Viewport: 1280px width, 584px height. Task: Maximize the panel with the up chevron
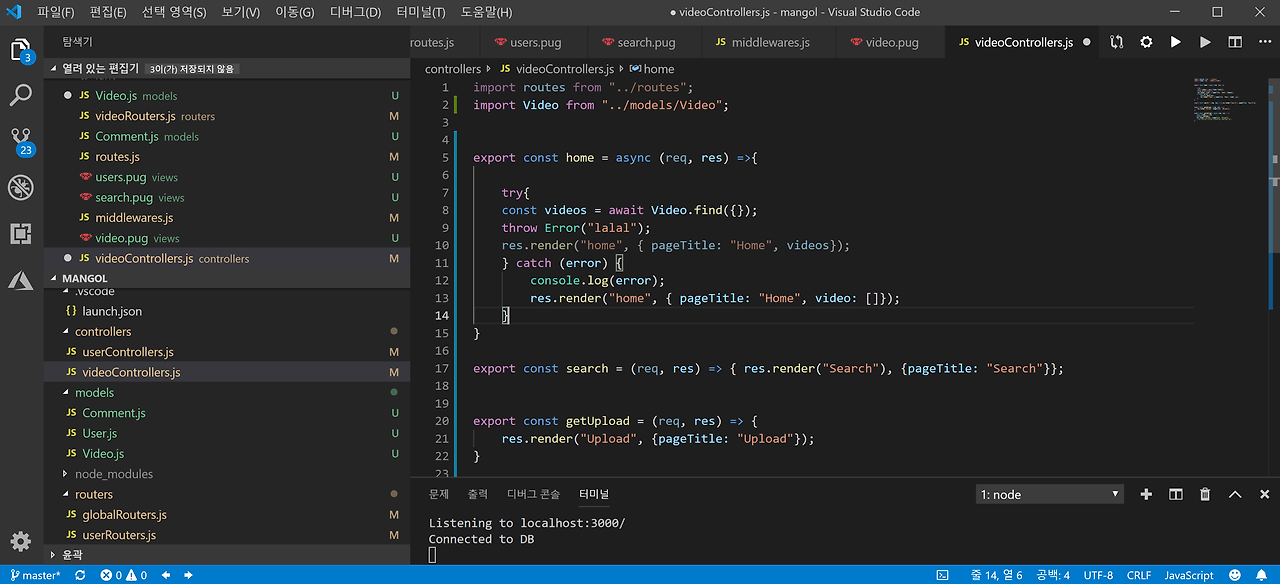coord(1235,494)
